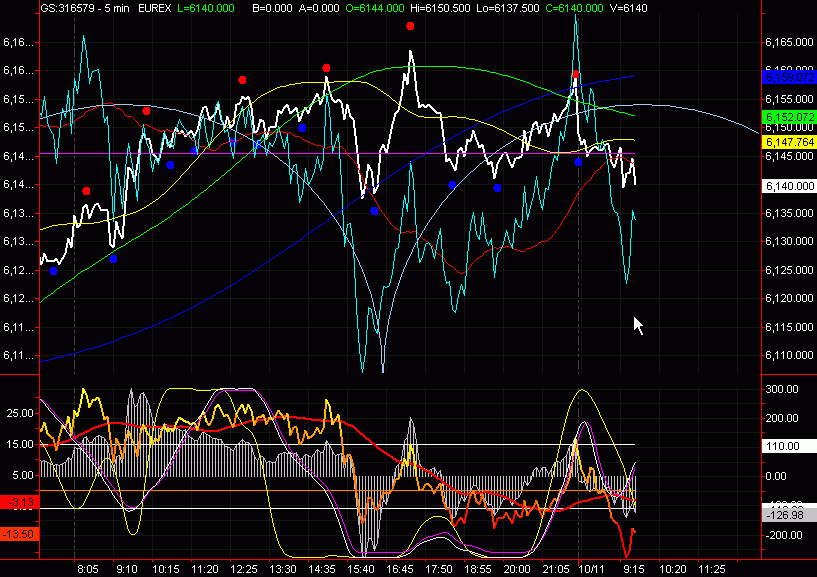Select the yellow 6,147.764 price tag

pyautogui.click(x=789, y=142)
